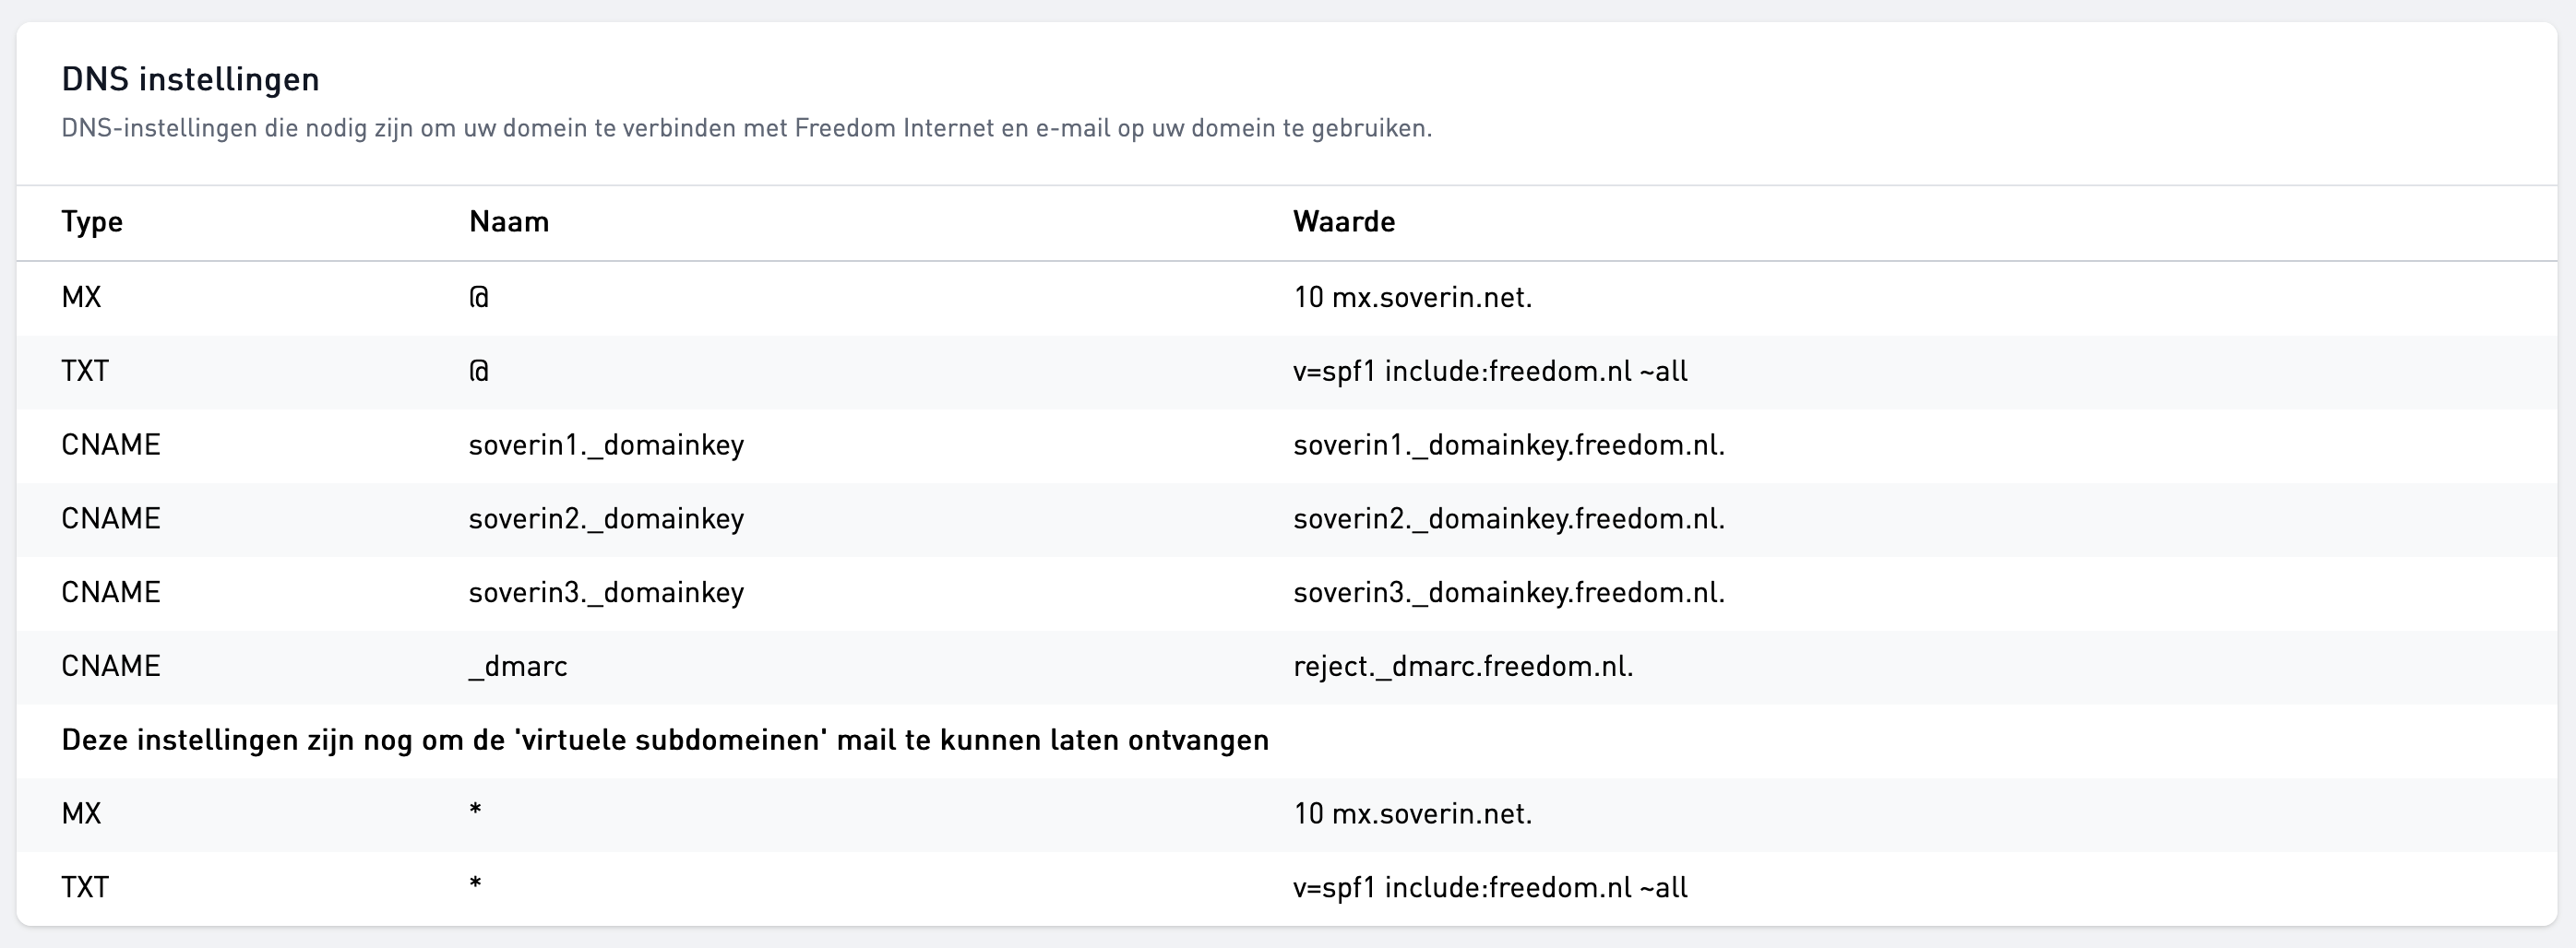This screenshot has width=2576, height=948.
Task: Click the * name in the TXT row
Action: [x=476, y=886]
